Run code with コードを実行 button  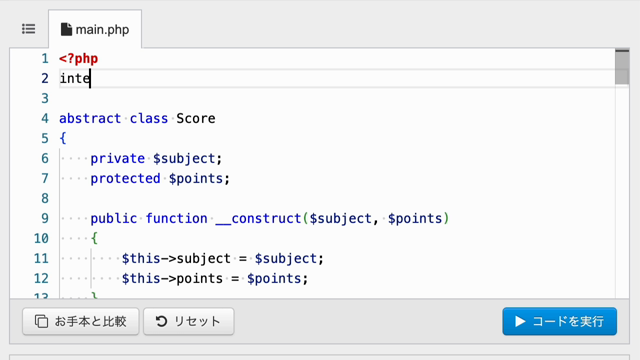(x=560, y=321)
